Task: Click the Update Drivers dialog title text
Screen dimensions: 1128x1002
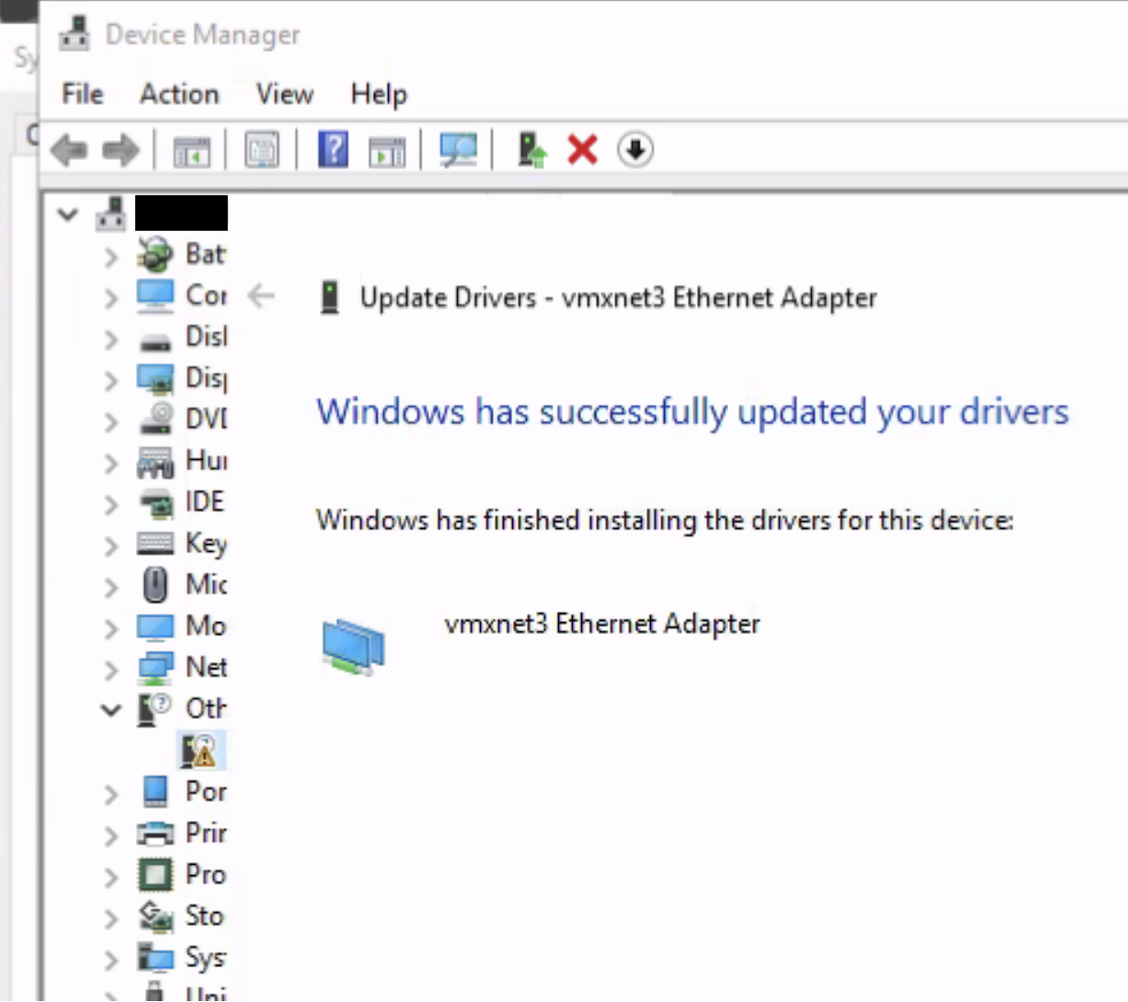Action: point(618,298)
